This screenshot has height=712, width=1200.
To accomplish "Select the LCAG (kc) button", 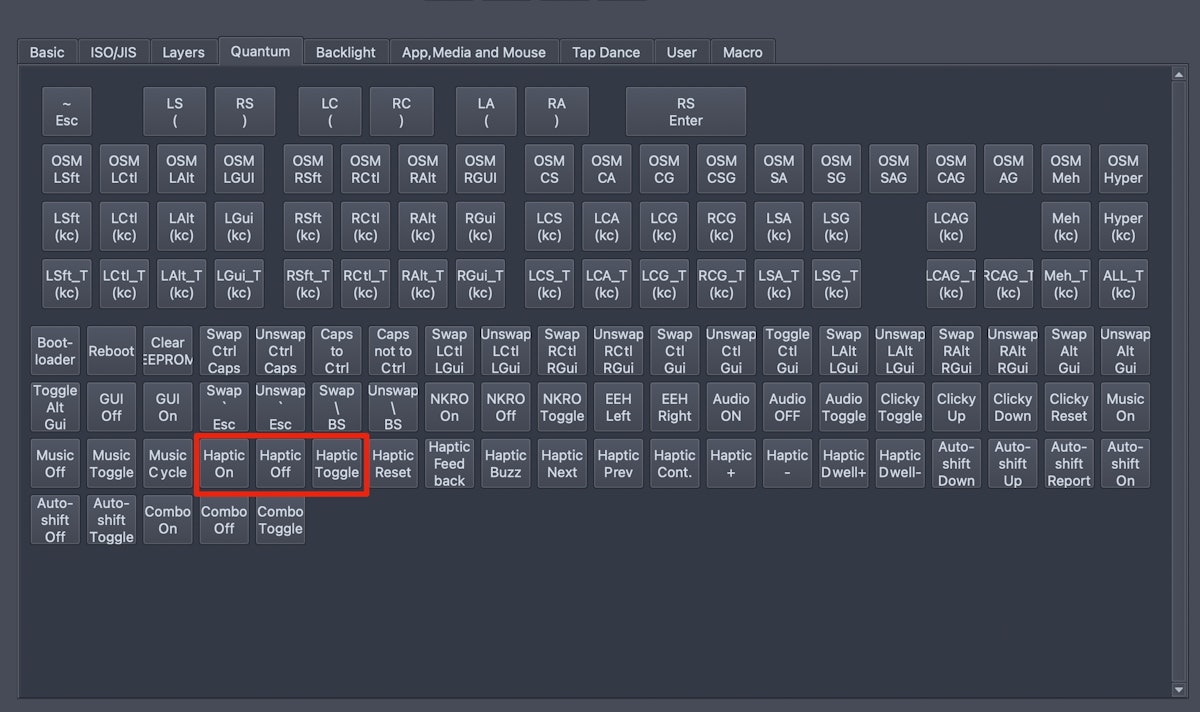I will tap(951, 227).
